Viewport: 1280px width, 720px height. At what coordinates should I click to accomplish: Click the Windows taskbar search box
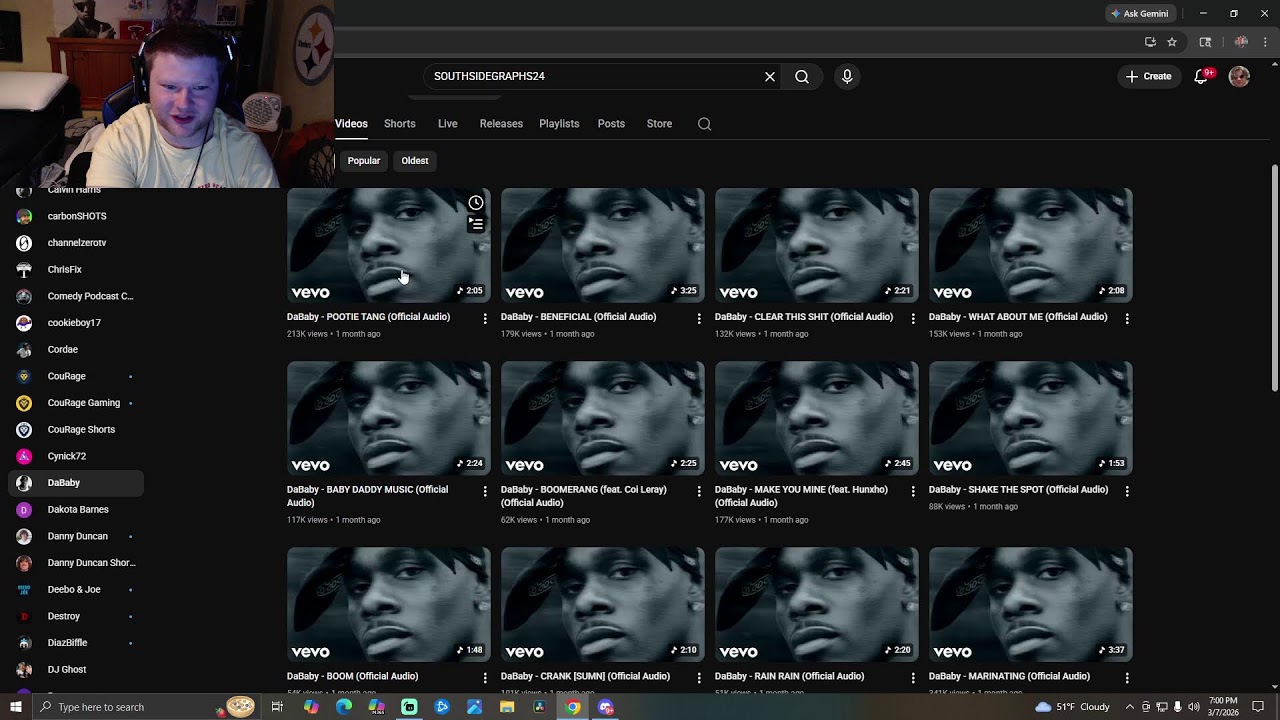(146, 707)
